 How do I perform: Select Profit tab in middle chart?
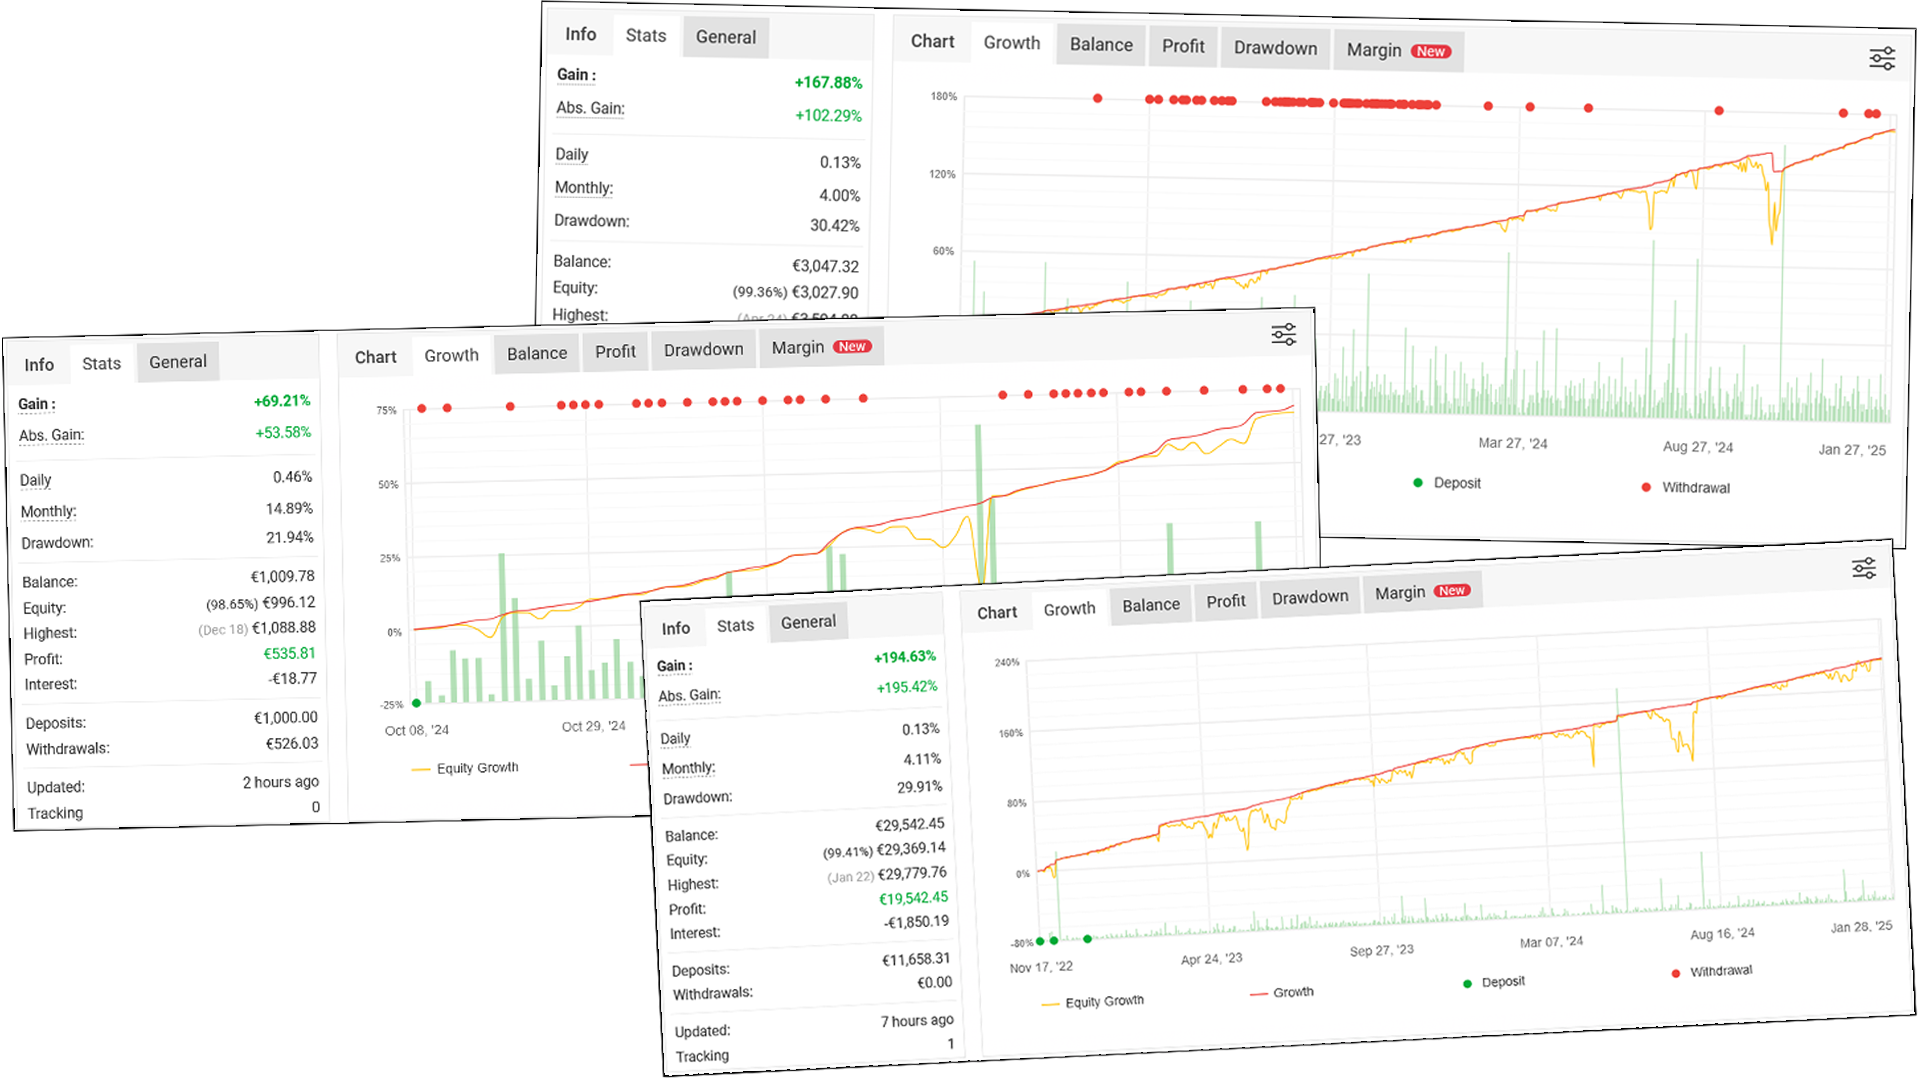[615, 352]
